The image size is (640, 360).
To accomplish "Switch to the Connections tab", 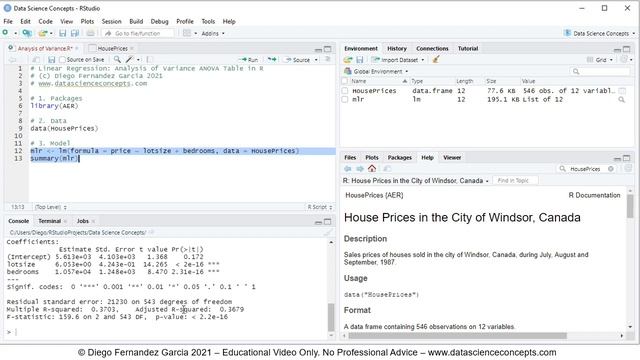I will 432,49.
